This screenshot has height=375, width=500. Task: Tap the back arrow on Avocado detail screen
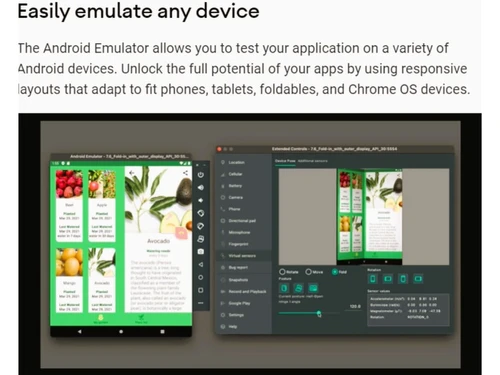pos(131,173)
